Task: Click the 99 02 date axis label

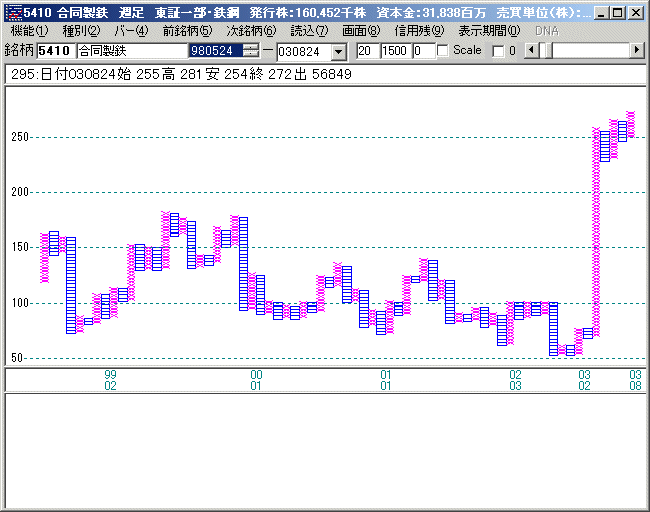Action: tap(110, 380)
